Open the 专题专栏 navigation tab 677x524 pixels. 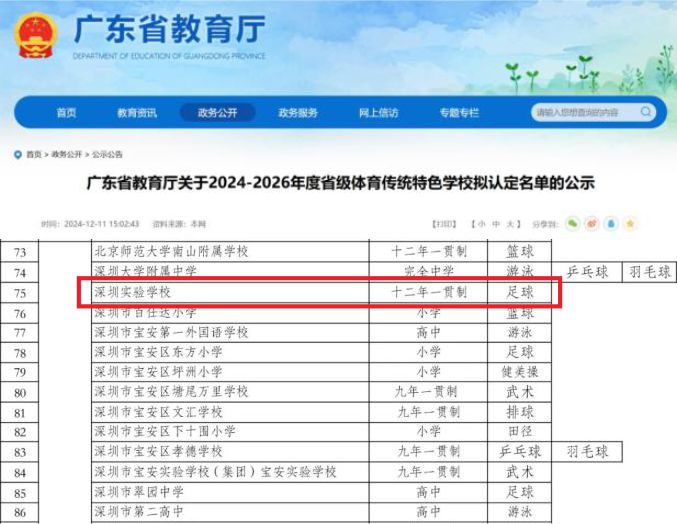point(459,113)
